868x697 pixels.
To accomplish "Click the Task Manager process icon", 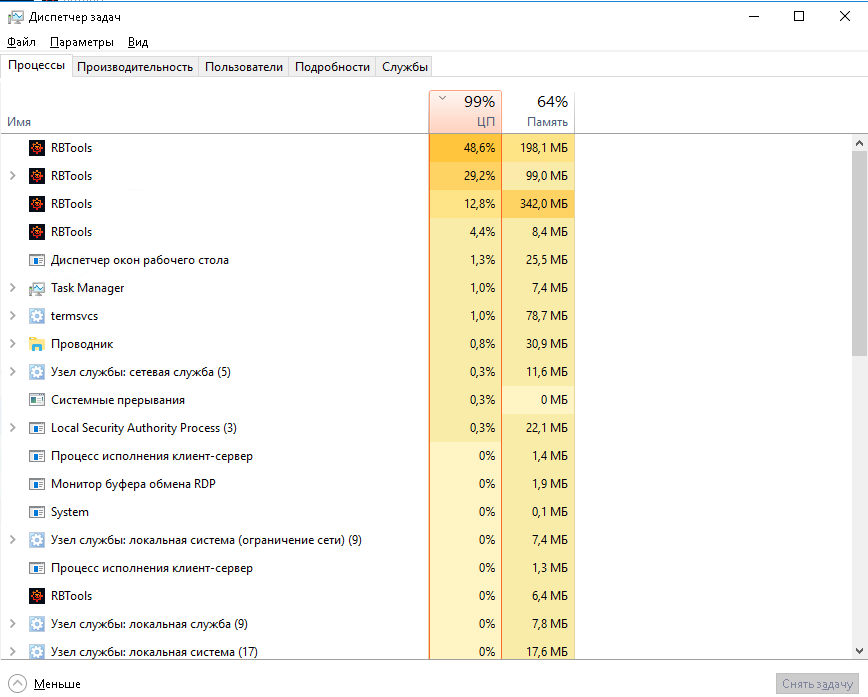I will (37, 288).
